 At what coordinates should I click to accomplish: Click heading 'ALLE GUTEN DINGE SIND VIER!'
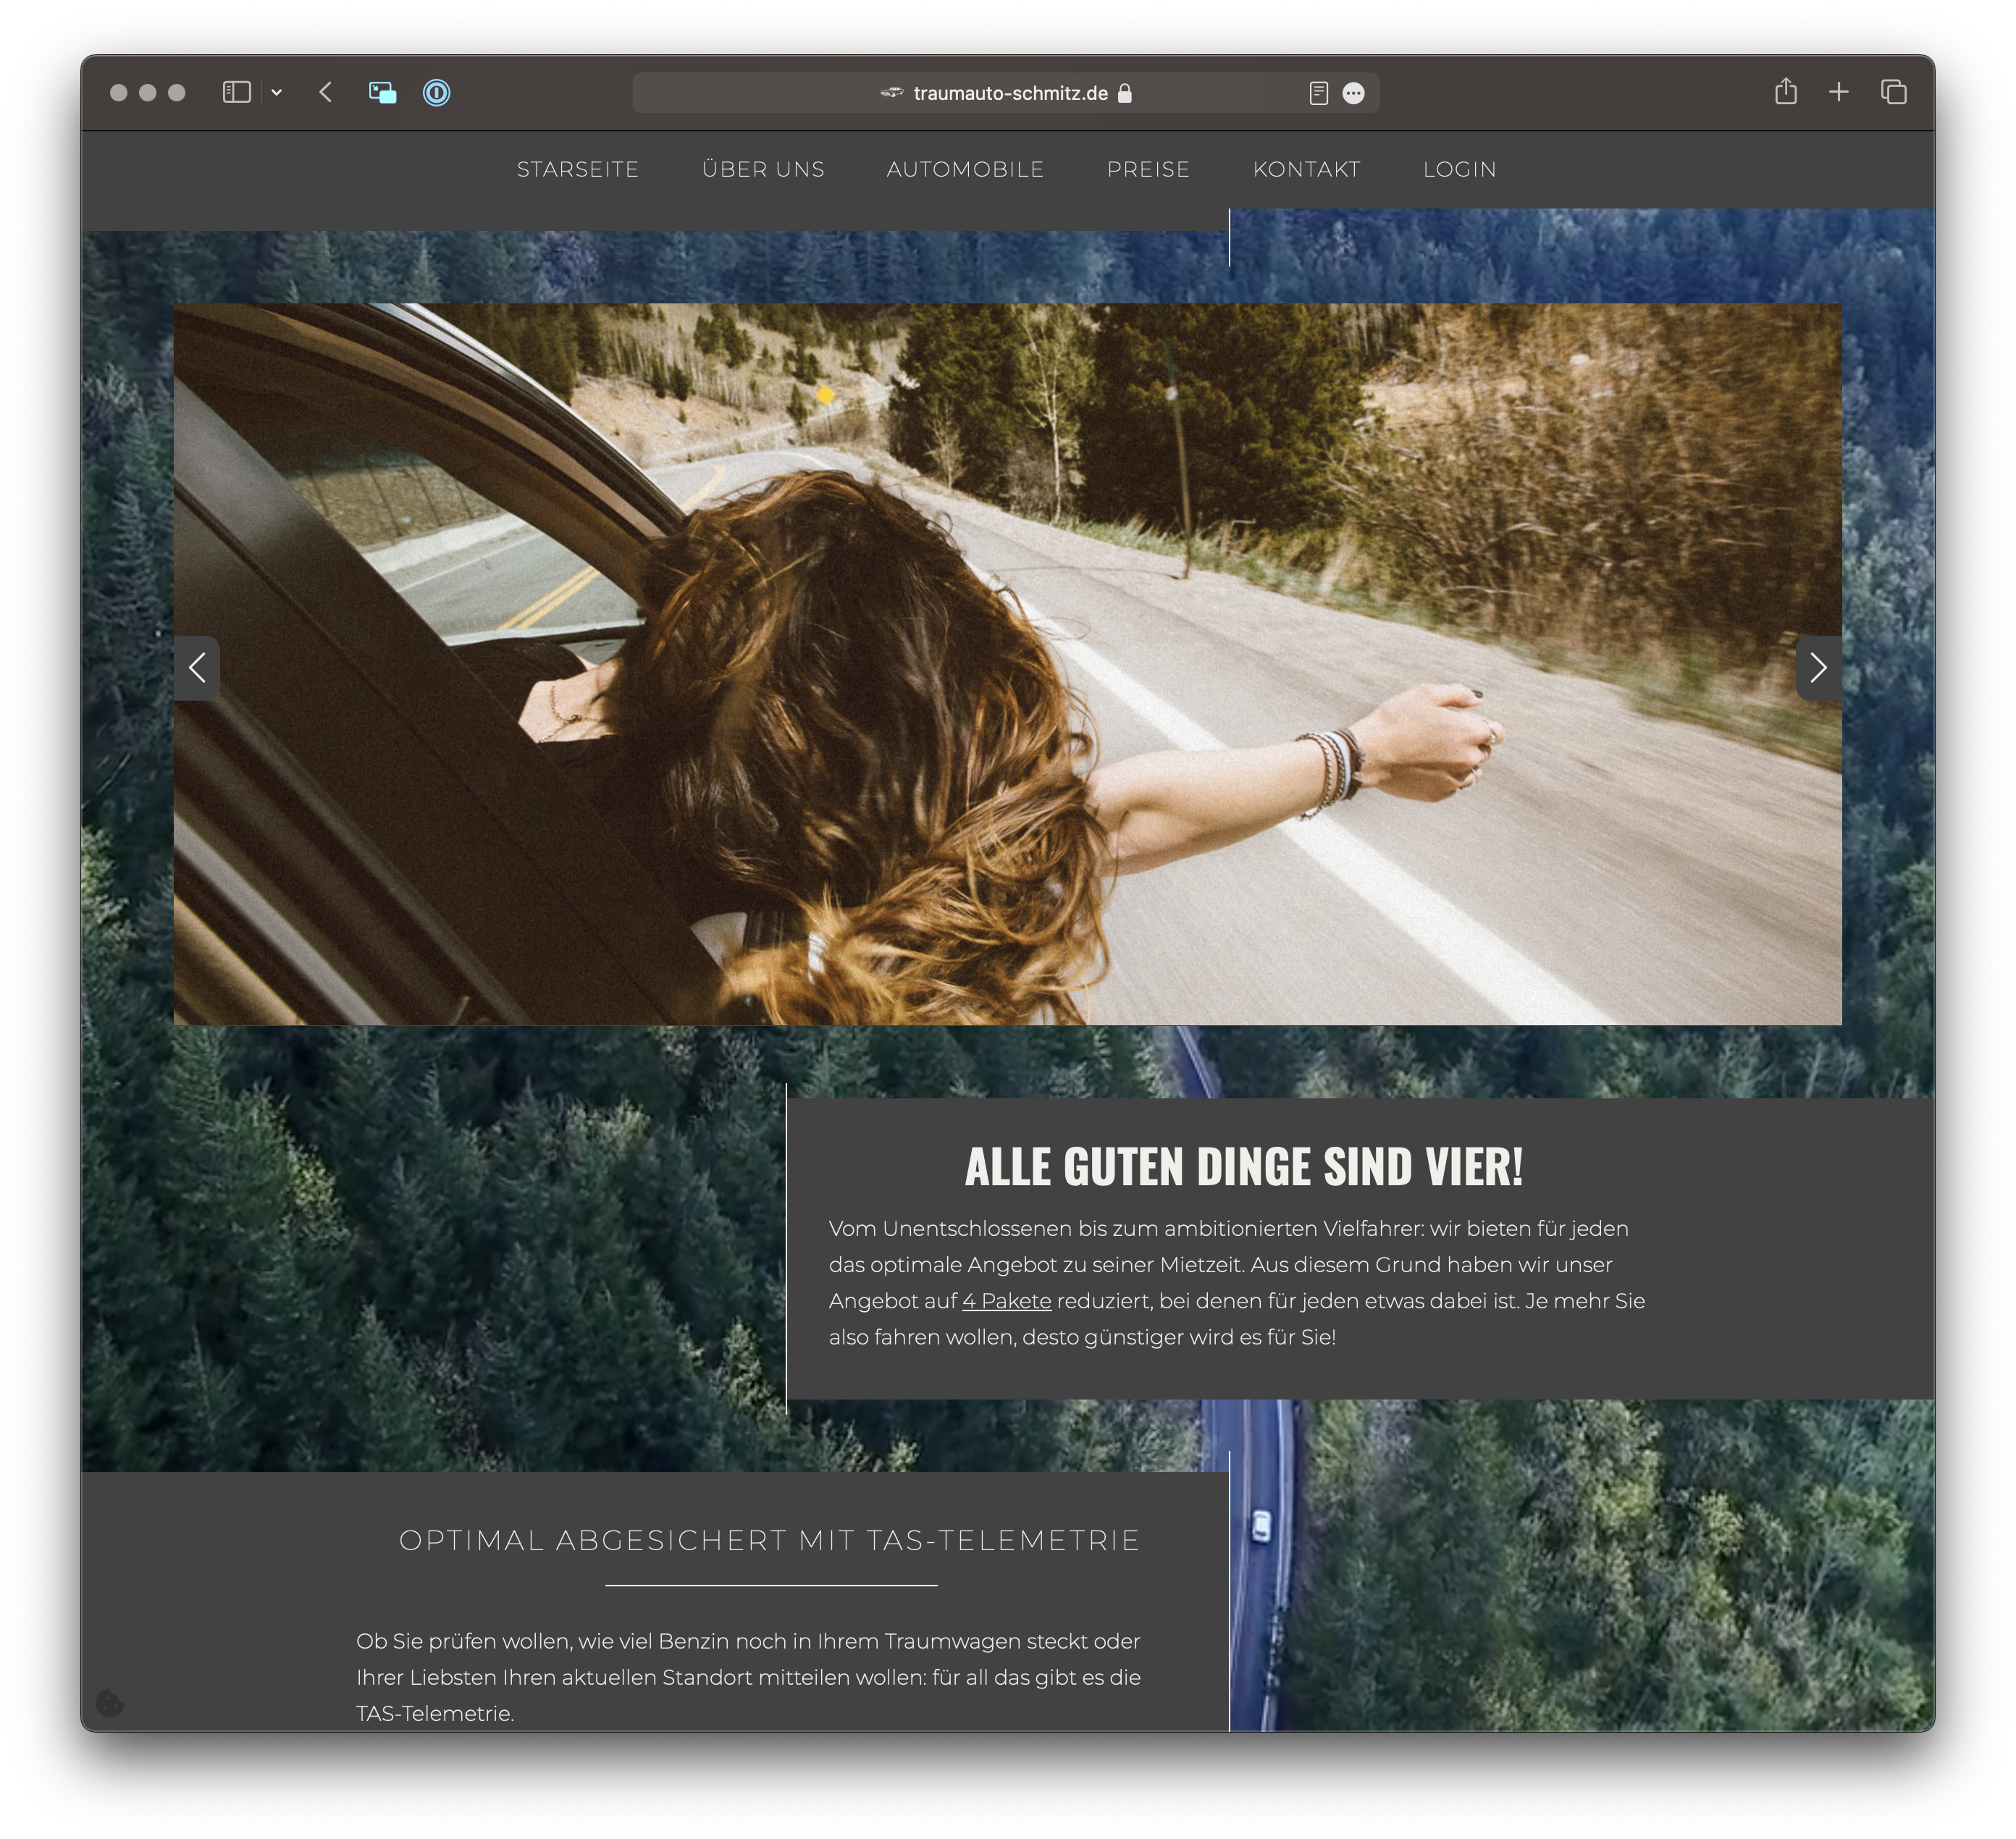(1244, 1167)
